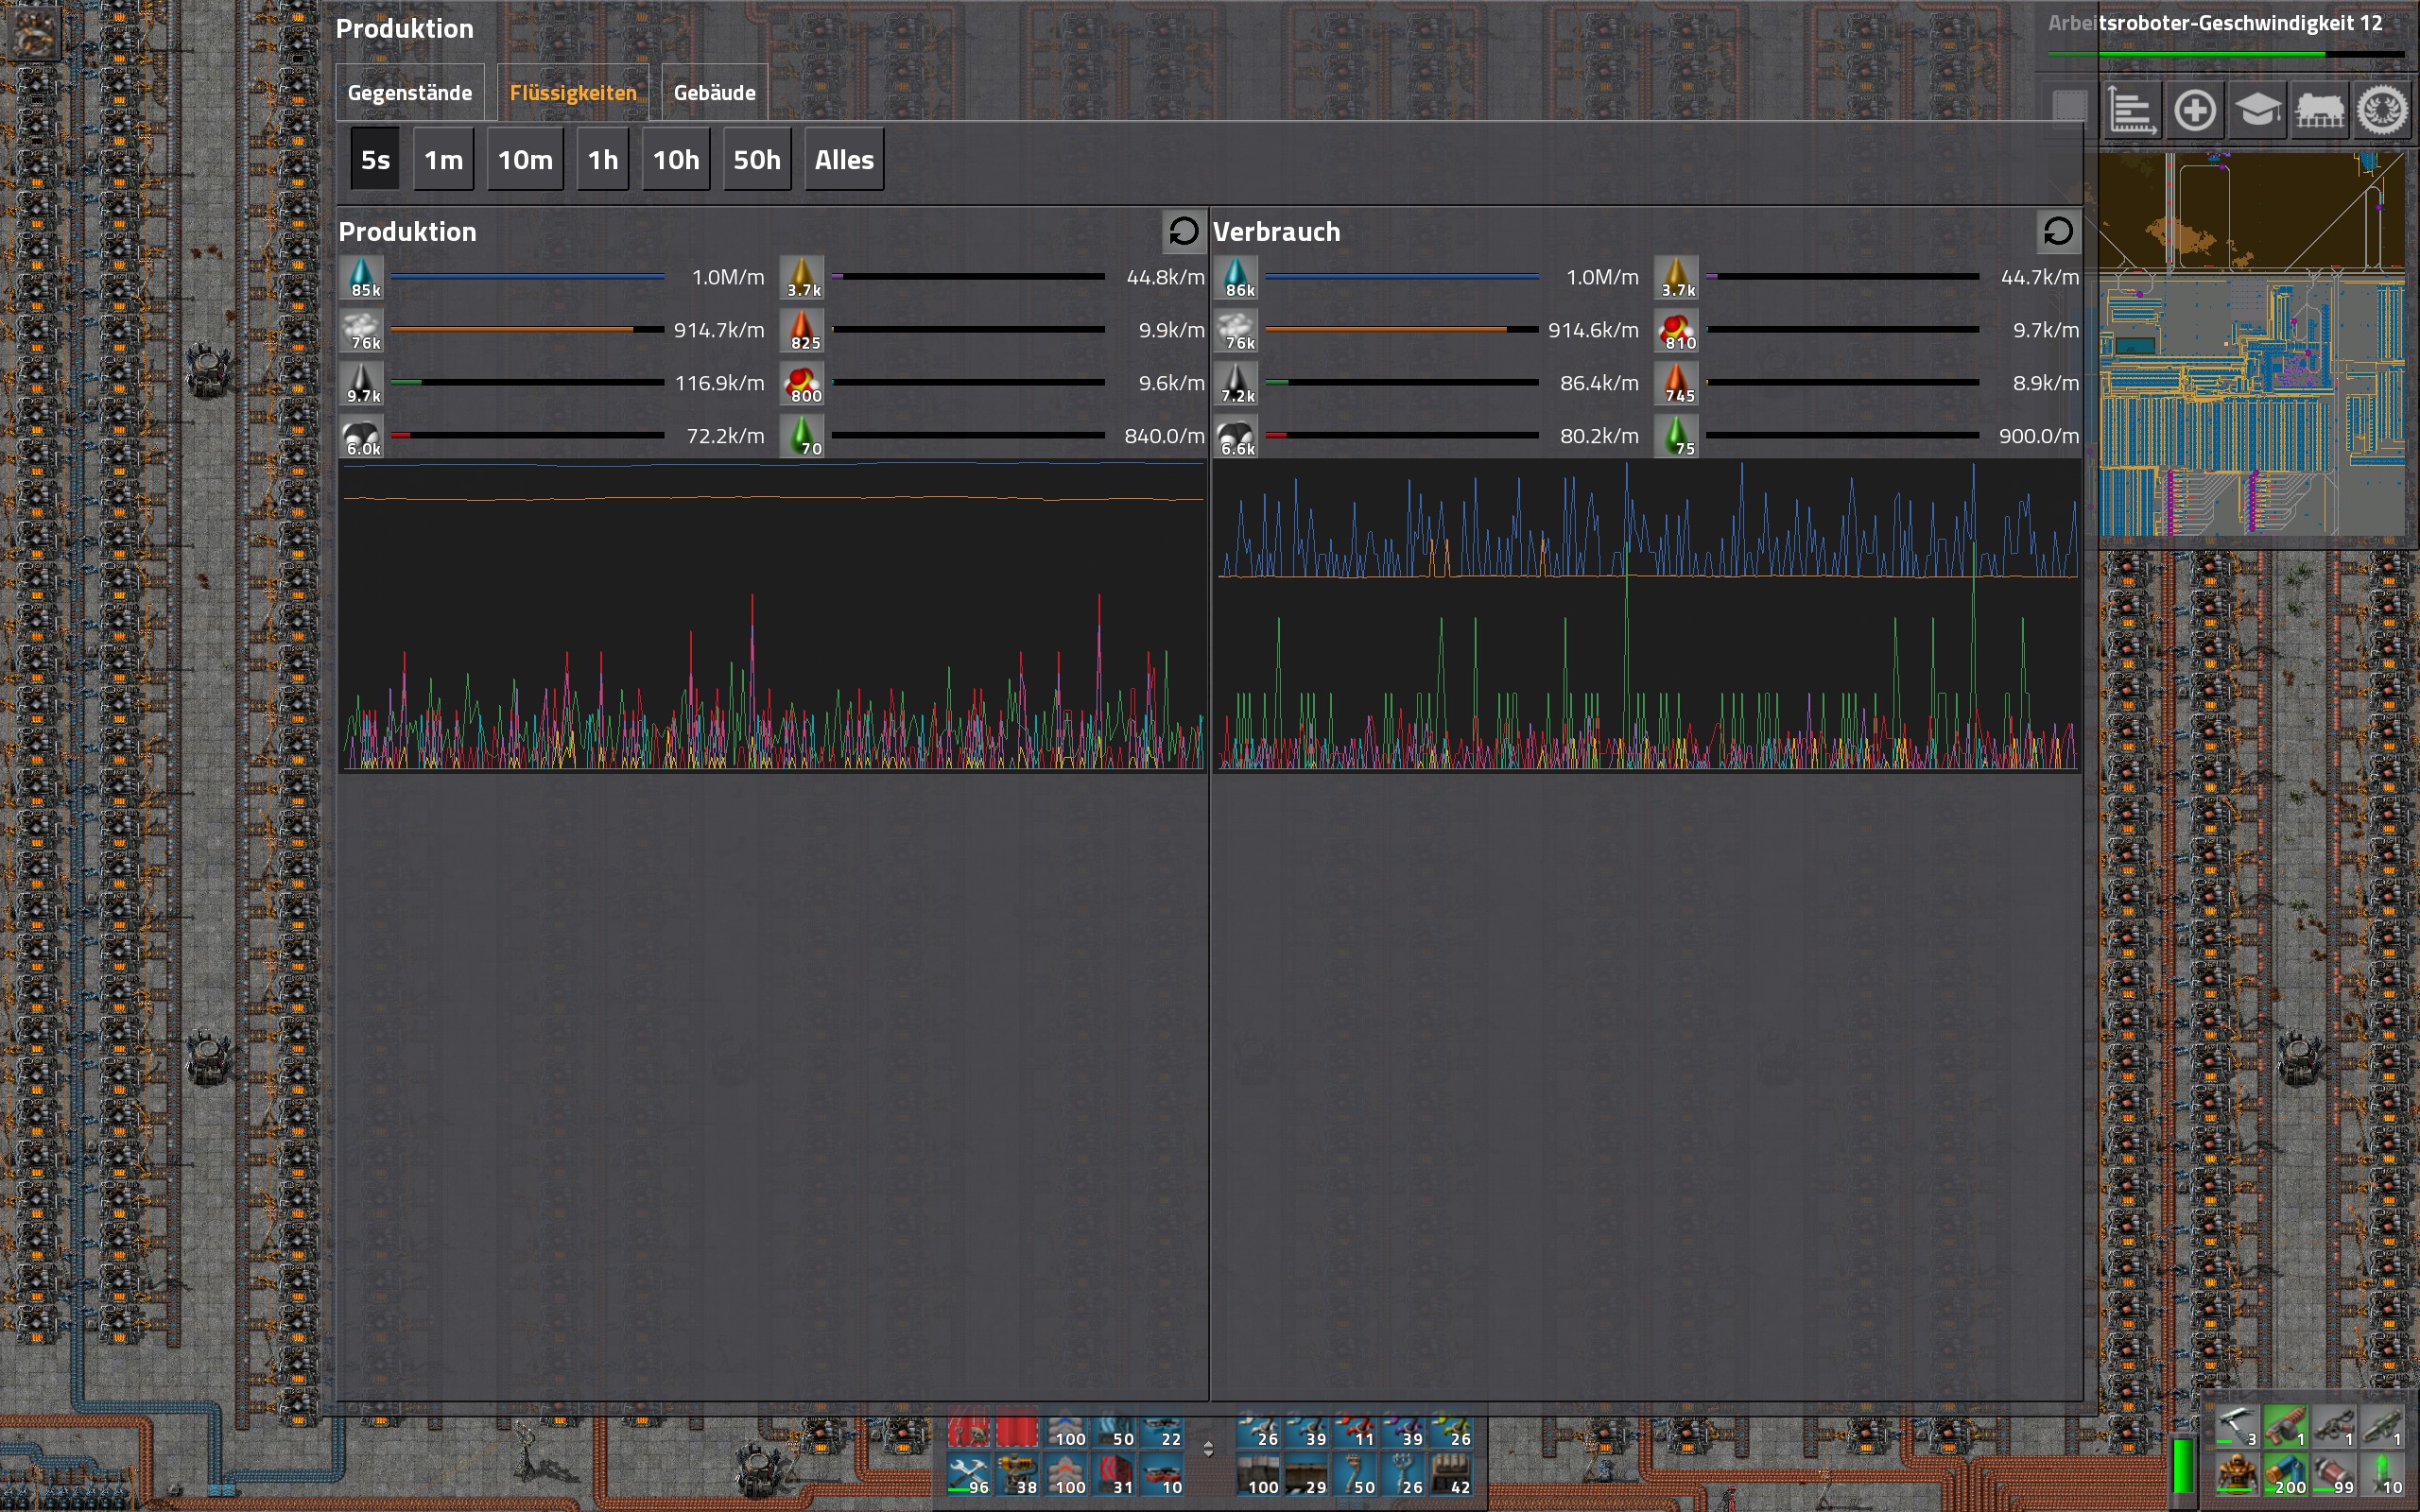Toggle steam in Produktion at 914.7k/m
Image resolution: width=2420 pixels, height=1512 pixels.
coord(362,330)
